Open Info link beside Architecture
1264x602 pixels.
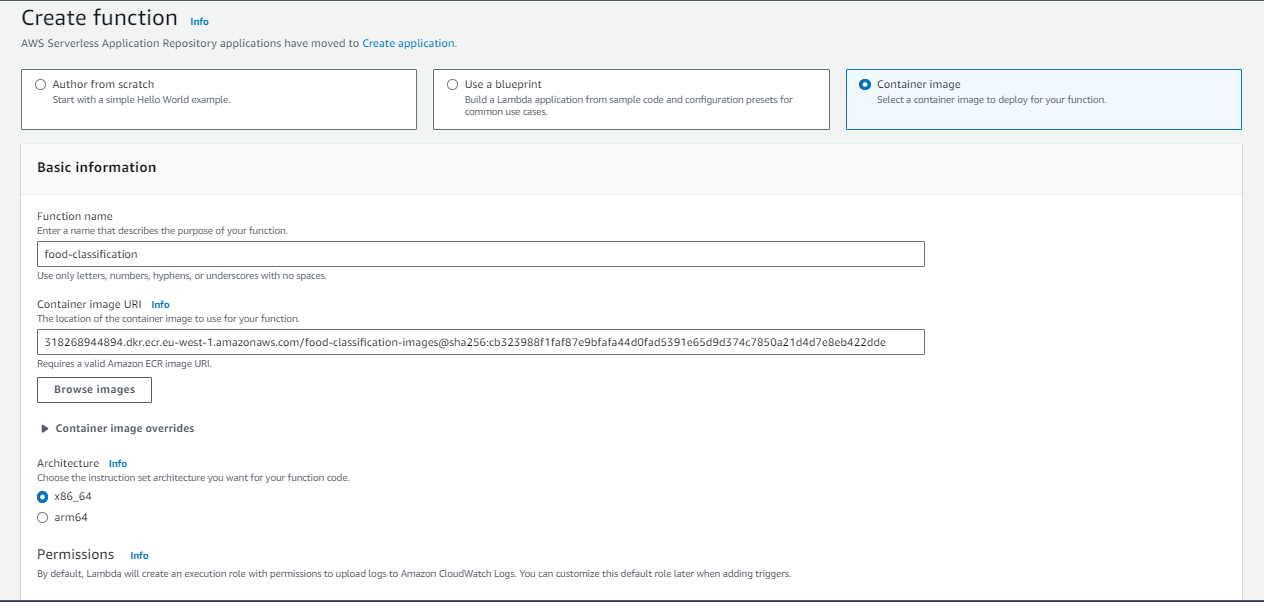pos(118,464)
